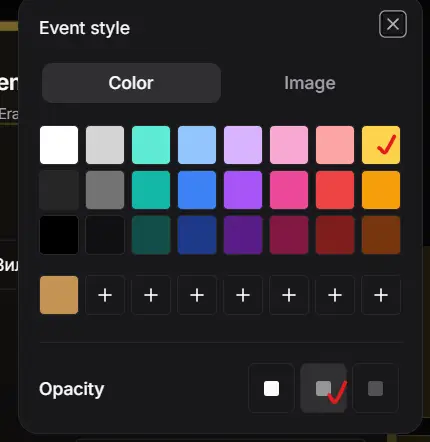Select the light sky-blue swatch
The image size is (430, 442).
click(x=197, y=145)
